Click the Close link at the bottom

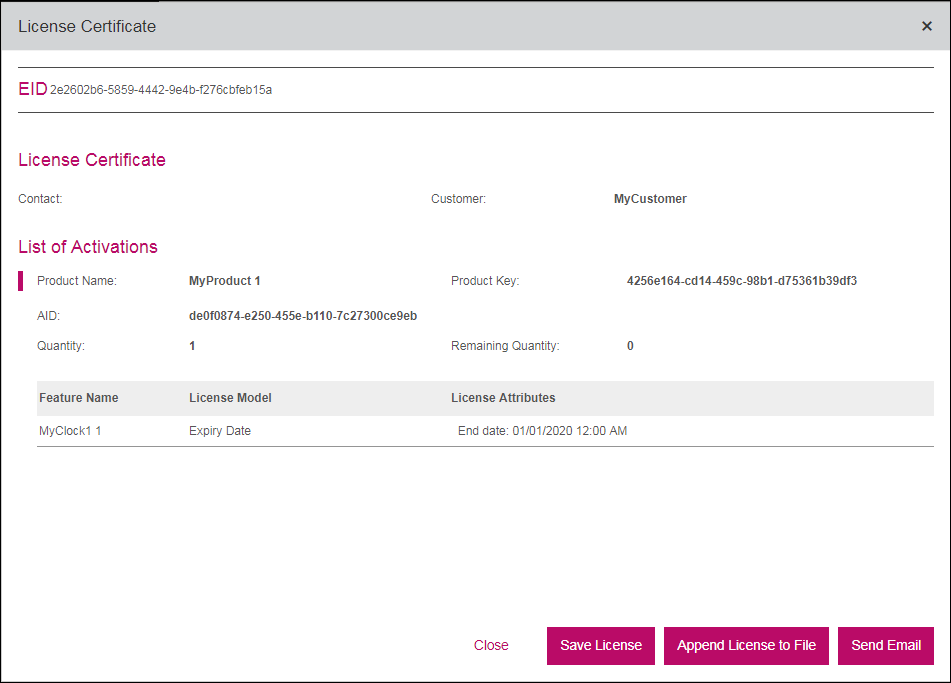[491, 646]
